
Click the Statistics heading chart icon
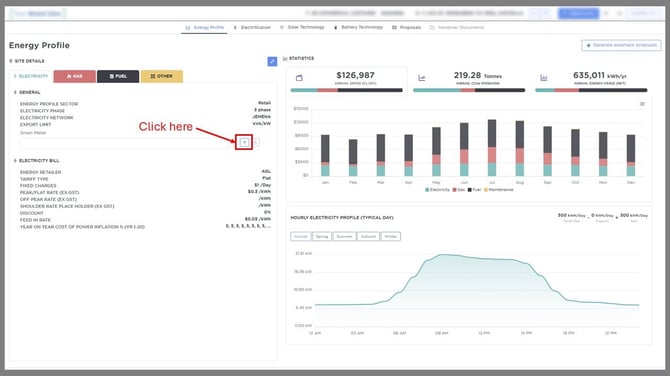(285, 59)
